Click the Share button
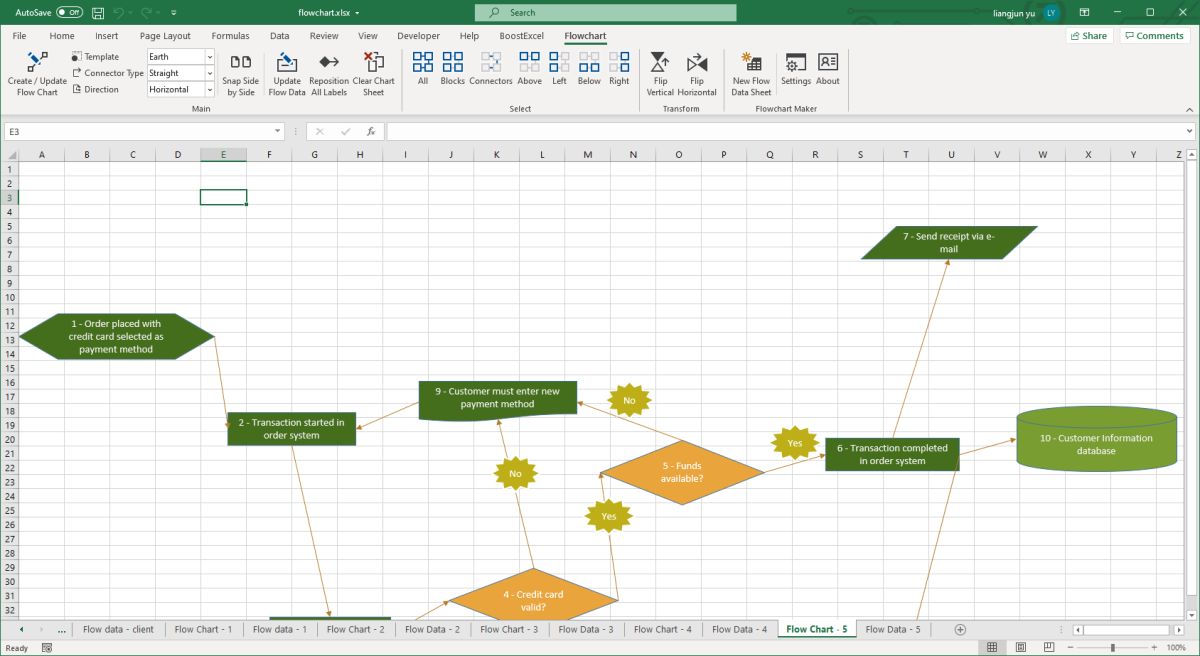1200x656 pixels. tap(1088, 36)
